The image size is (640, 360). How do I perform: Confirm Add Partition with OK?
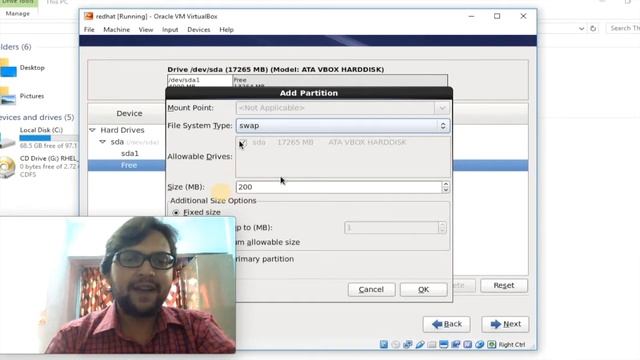point(423,289)
